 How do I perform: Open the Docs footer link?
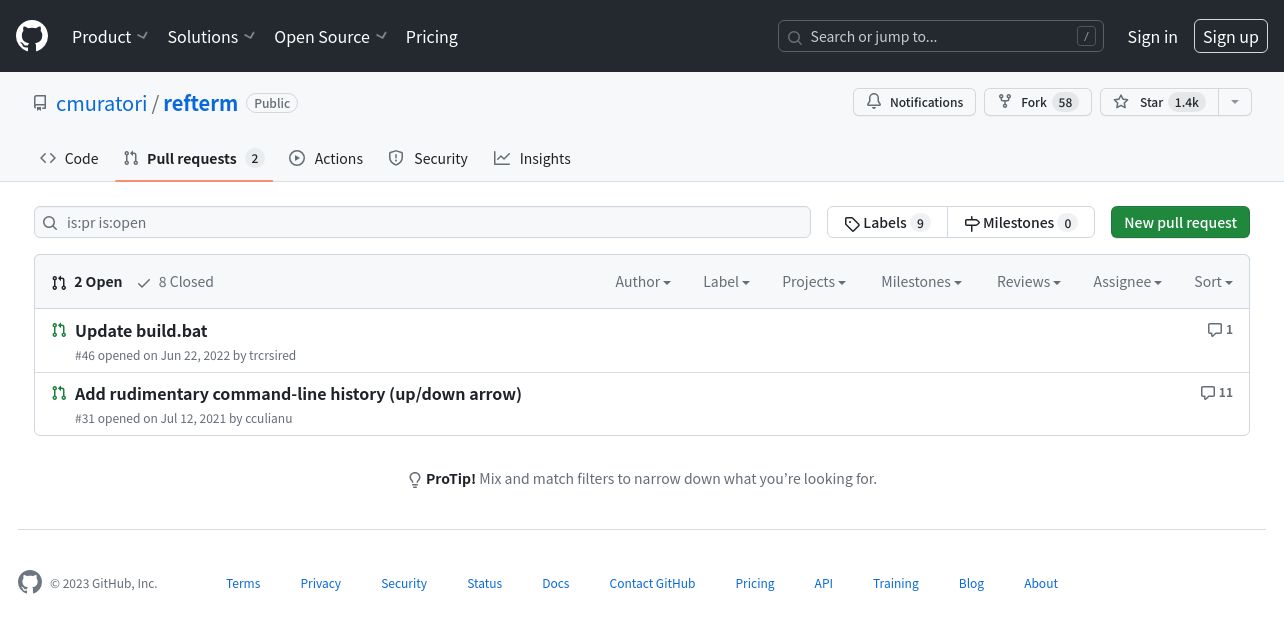pos(556,583)
